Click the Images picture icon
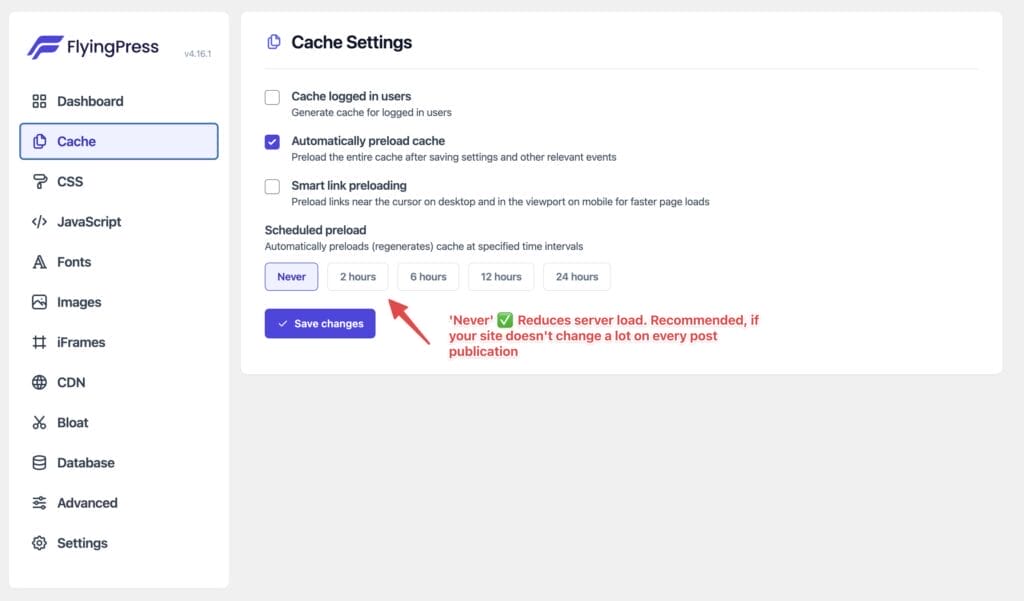The image size is (1024, 601). [40, 302]
